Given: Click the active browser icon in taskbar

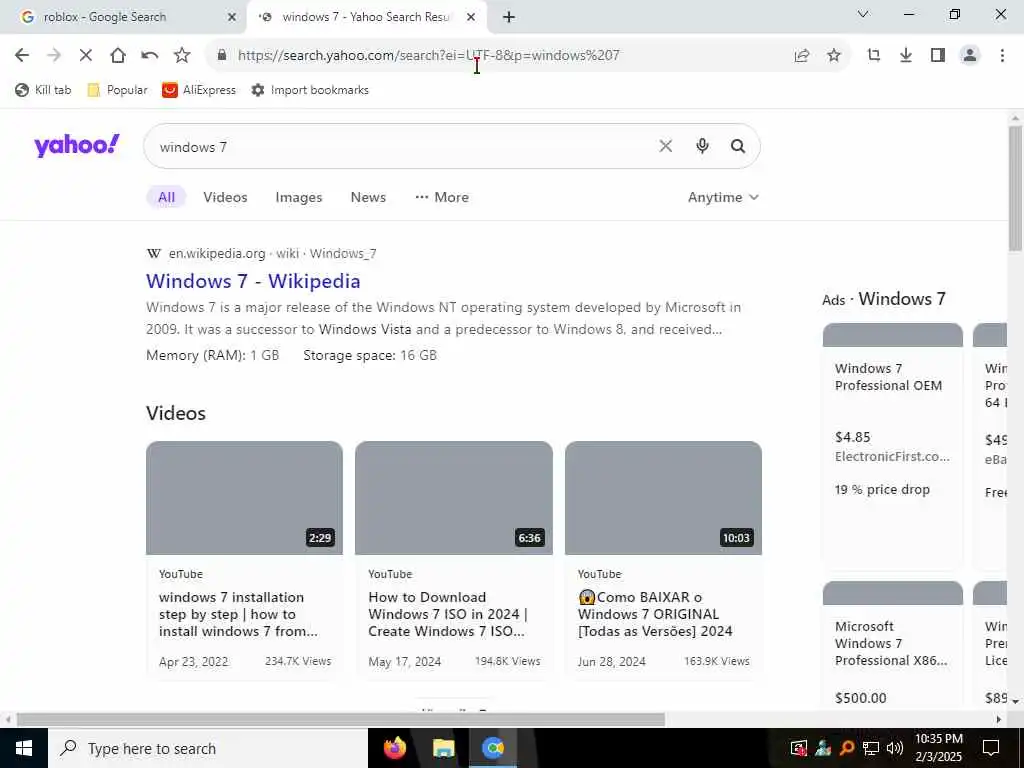Looking at the screenshot, I should tap(493, 748).
